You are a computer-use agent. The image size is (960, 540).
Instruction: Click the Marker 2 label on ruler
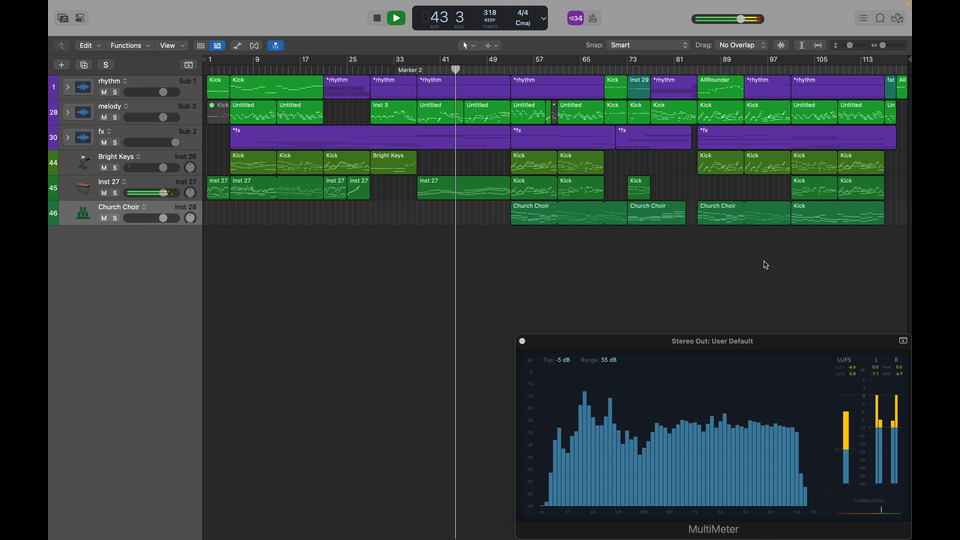click(x=410, y=70)
